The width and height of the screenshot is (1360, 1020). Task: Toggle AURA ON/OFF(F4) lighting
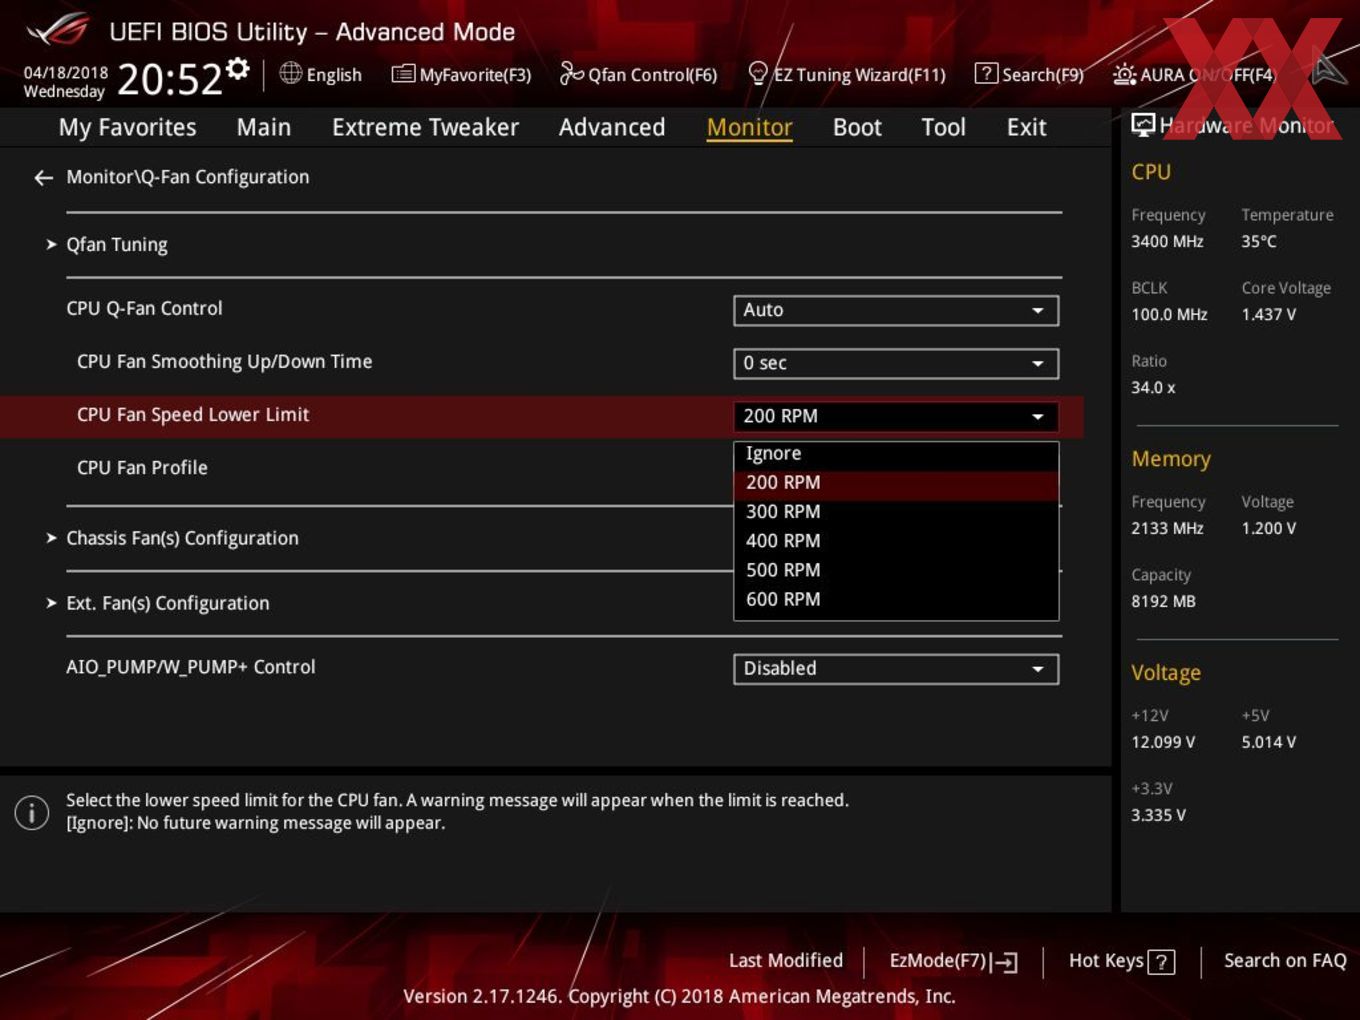pos(1195,74)
